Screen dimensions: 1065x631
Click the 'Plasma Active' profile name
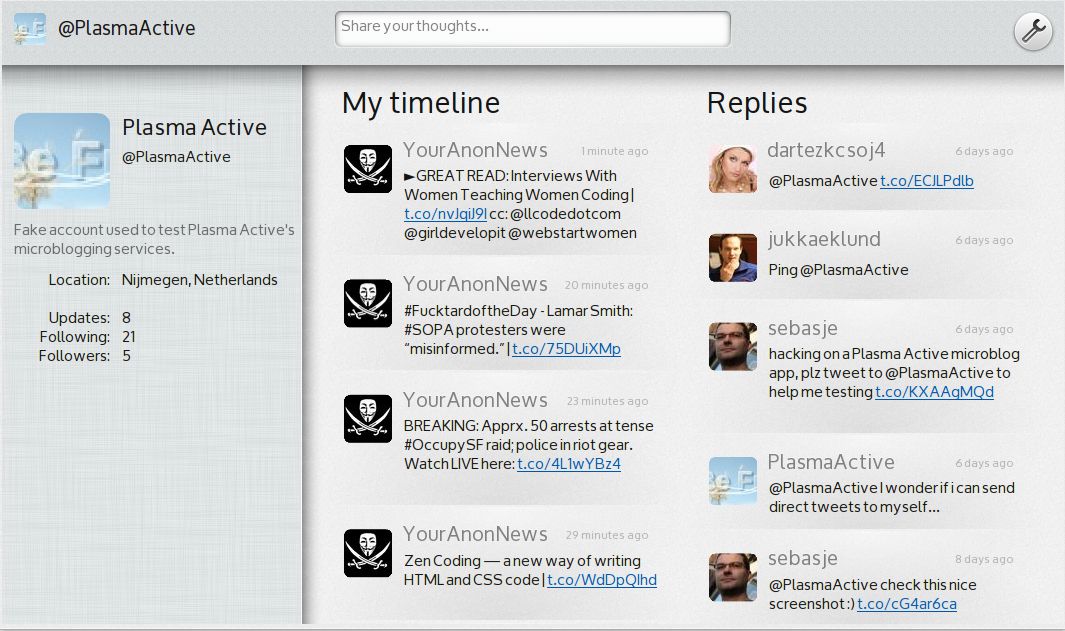click(194, 127)
